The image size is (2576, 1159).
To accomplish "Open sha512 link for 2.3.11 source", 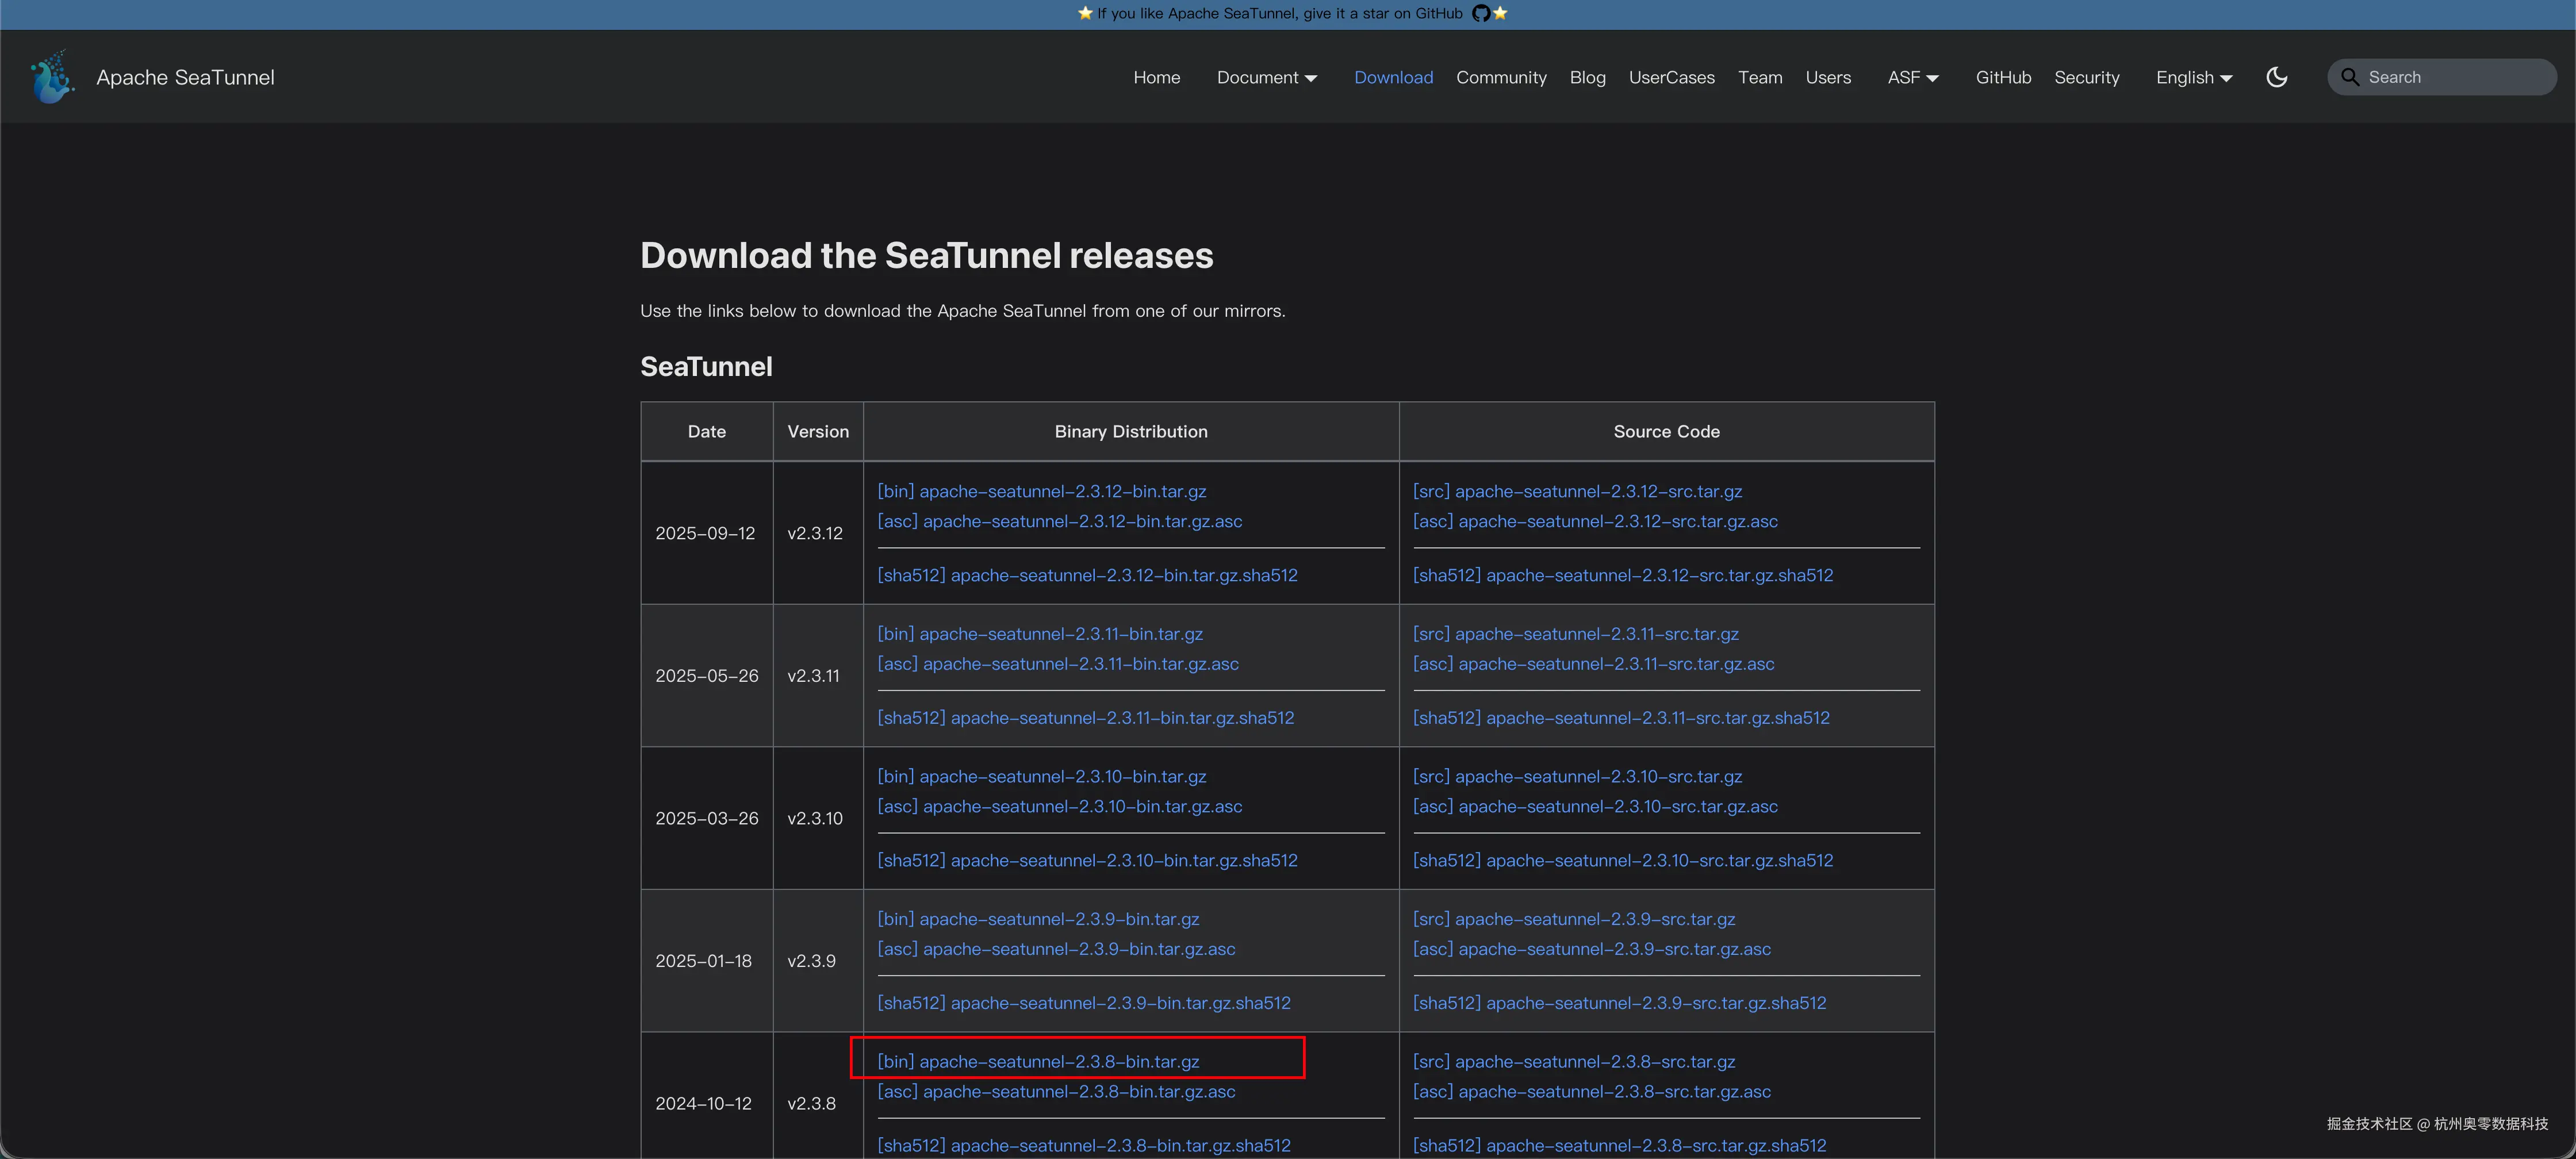I will pos(1620,717).
